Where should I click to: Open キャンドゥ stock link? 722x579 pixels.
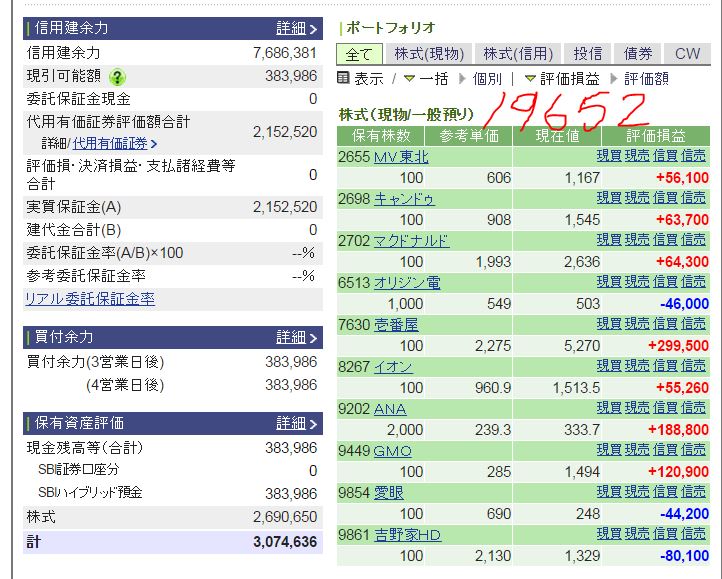click(x=404, y=199)
